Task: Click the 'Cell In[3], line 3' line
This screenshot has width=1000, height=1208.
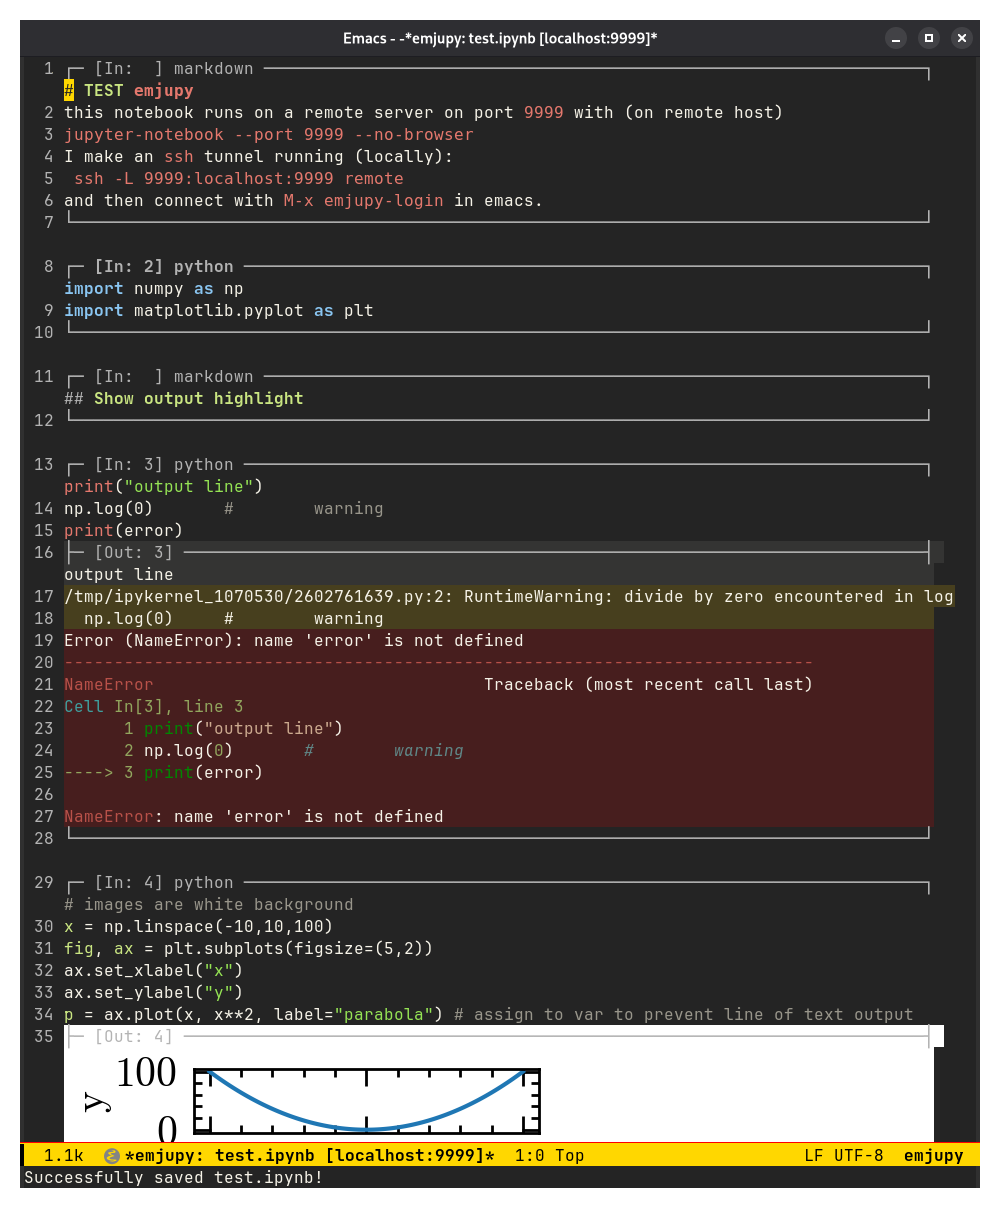Action: [x=154, y=707]
